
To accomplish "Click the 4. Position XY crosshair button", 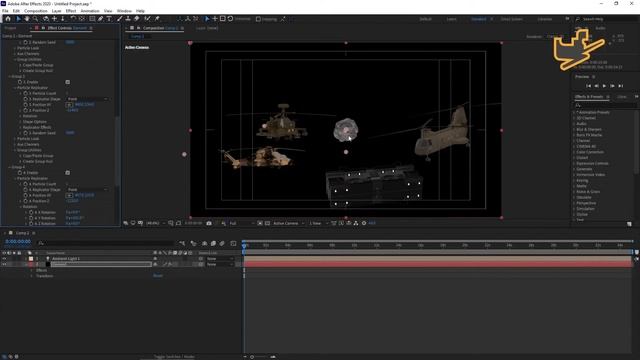I will click(x=69, y=196).
